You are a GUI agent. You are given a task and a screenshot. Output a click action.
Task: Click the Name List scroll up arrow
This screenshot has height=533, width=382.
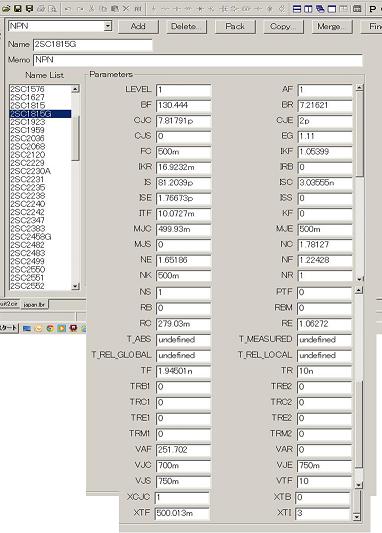(x=75, y=89)
